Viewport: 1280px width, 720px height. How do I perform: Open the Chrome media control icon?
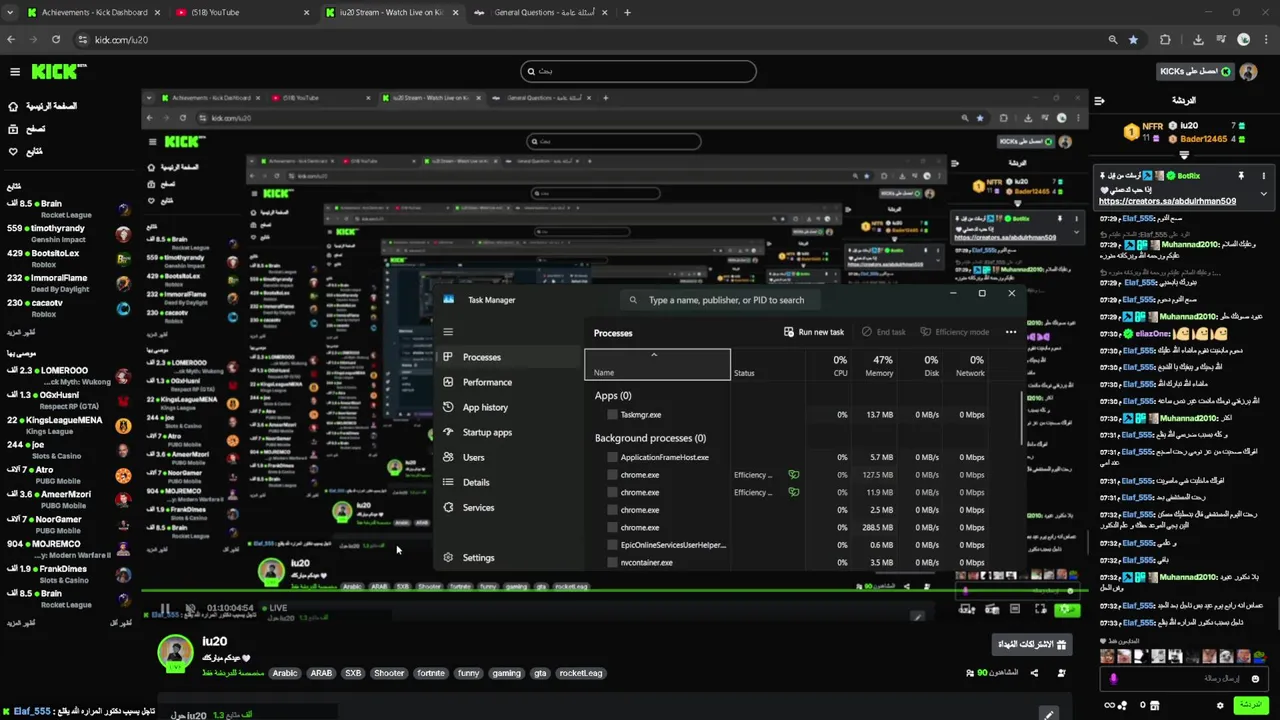tap(1220, 40)
